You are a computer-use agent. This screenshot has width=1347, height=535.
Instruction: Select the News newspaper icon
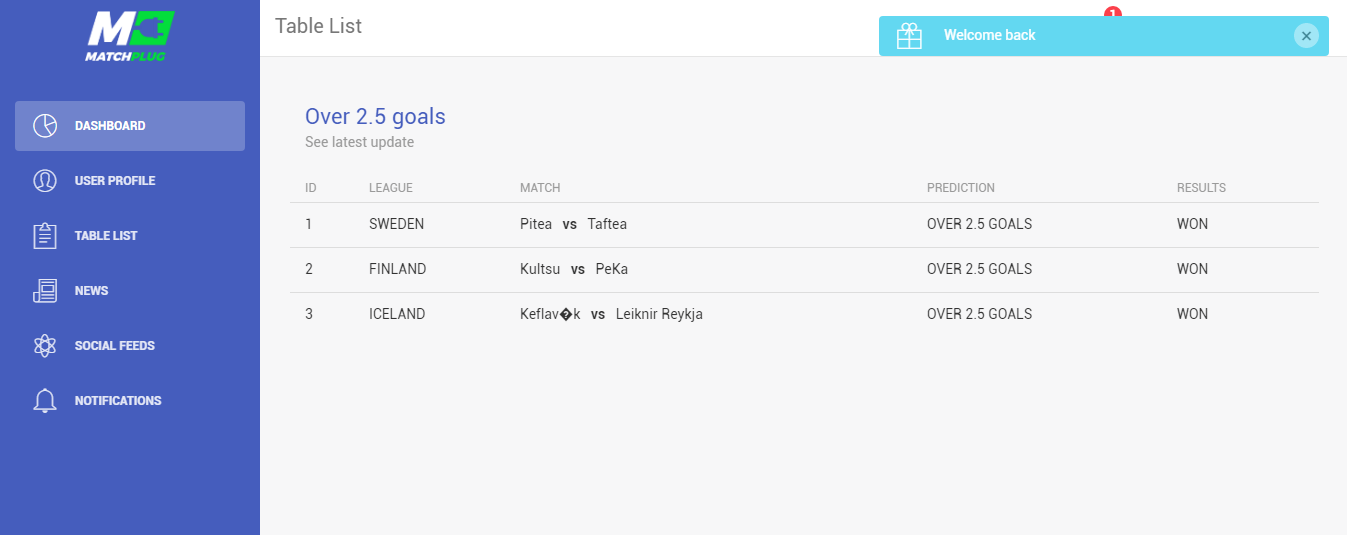(45, 291)
